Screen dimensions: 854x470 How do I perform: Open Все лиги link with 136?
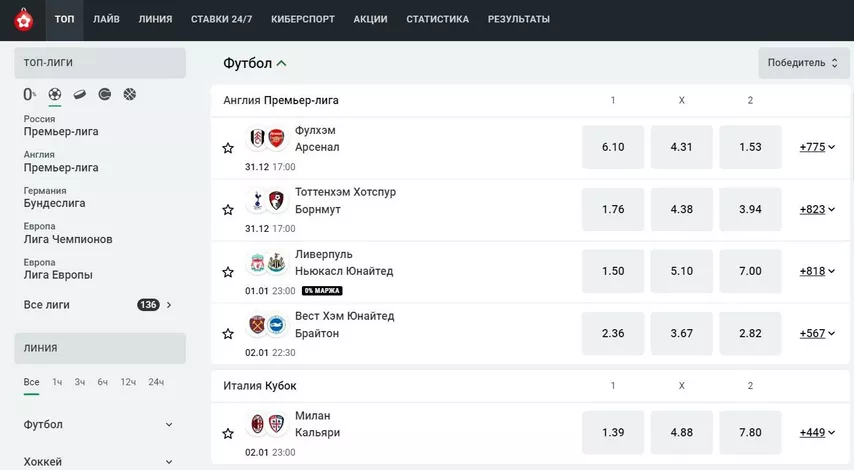tap(98, 305)
